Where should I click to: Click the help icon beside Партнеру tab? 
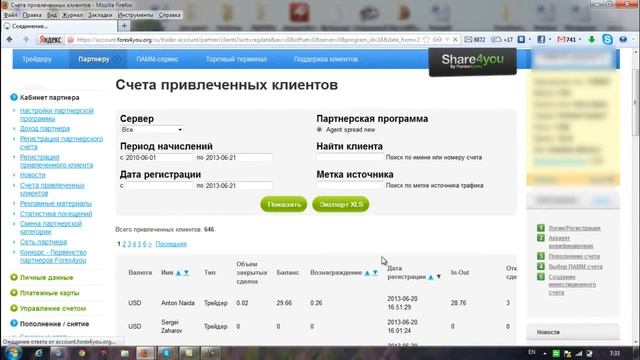pyautogui.click(x=117, y=59)
